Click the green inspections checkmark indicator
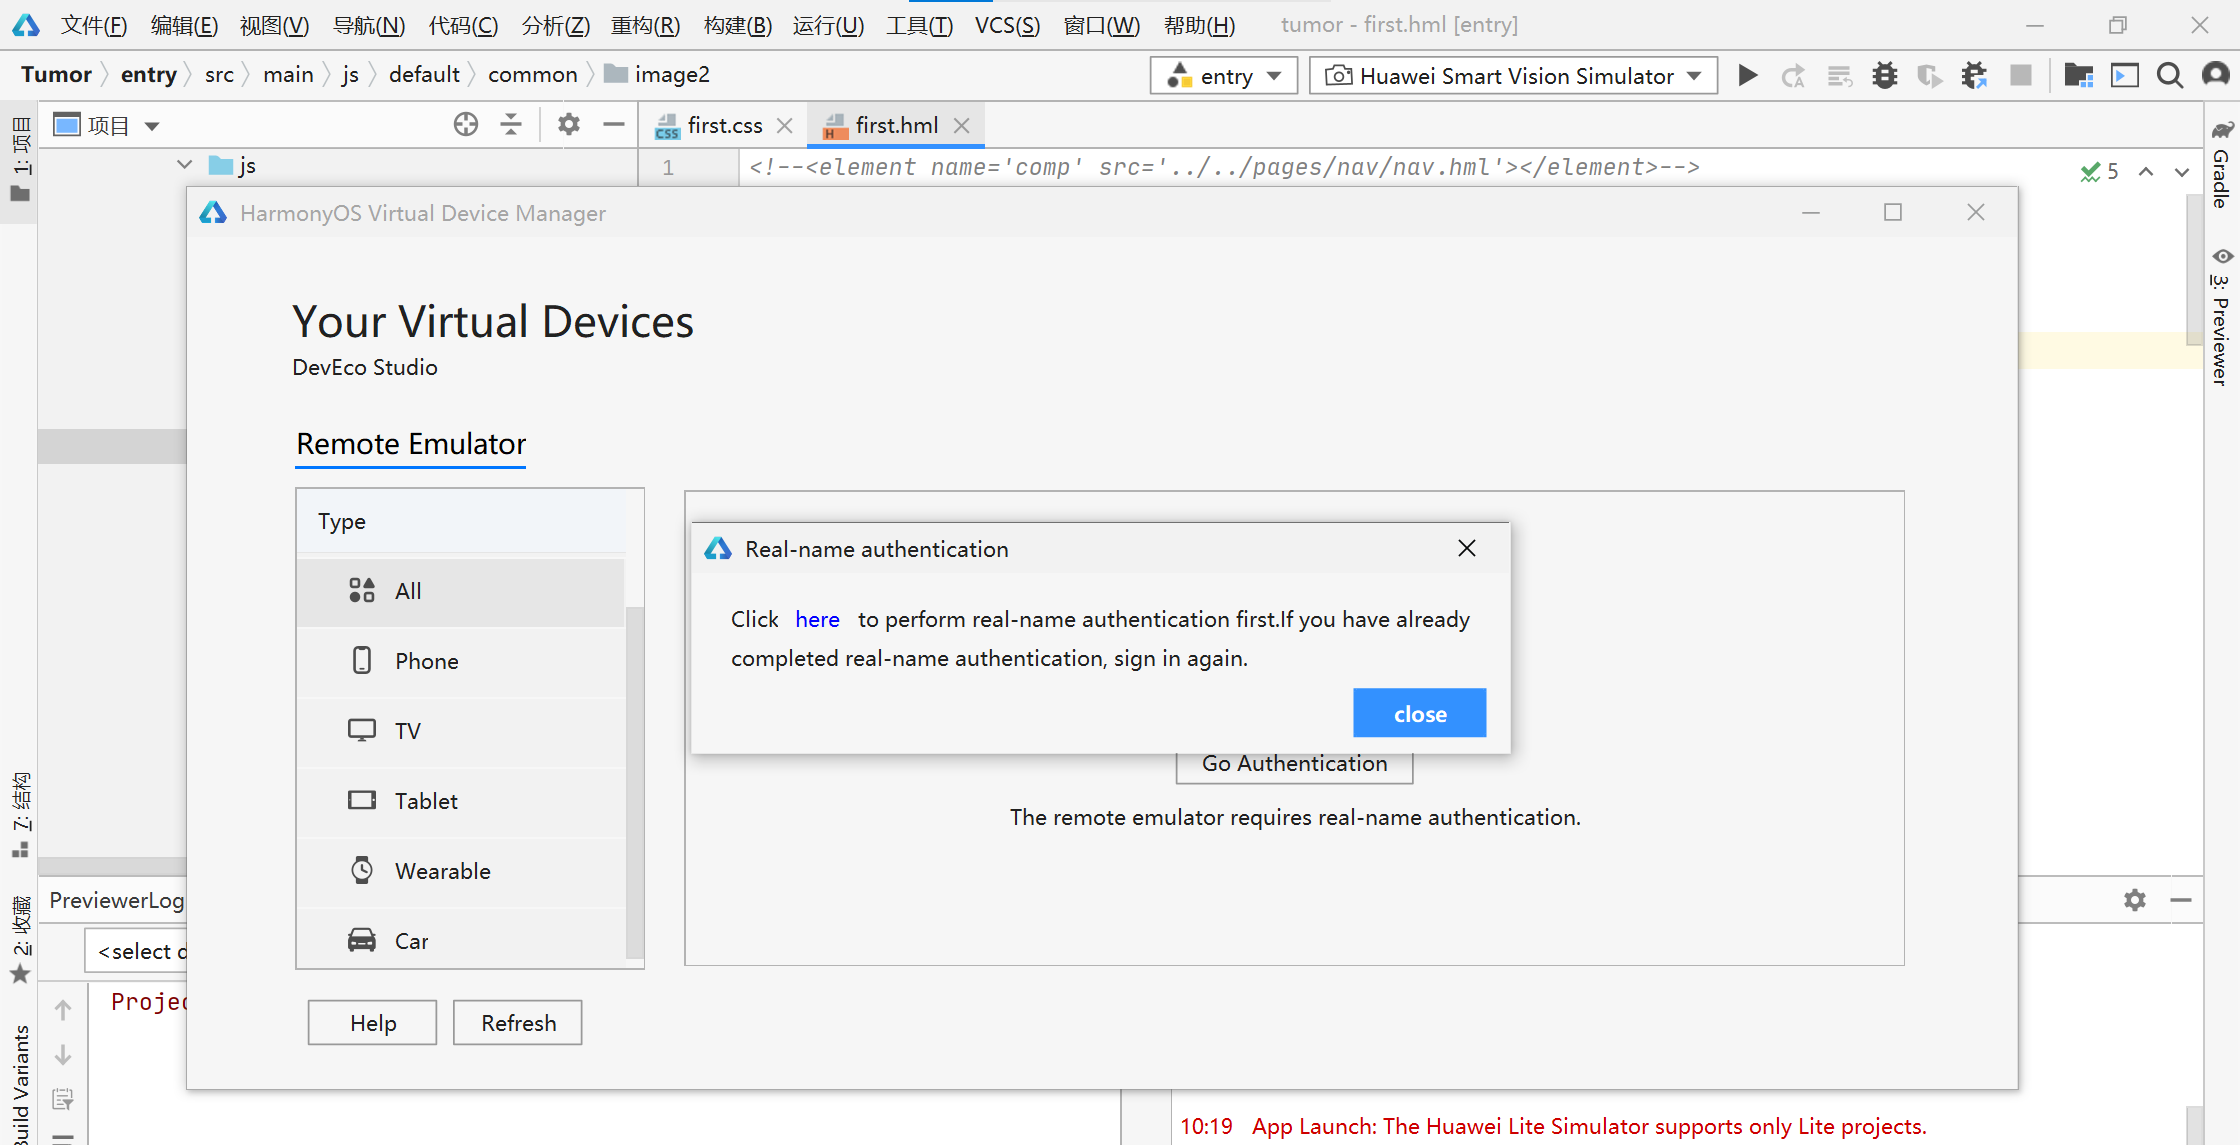The width and height of the screenshot is (2240, 1145). tap(2099, 171)
